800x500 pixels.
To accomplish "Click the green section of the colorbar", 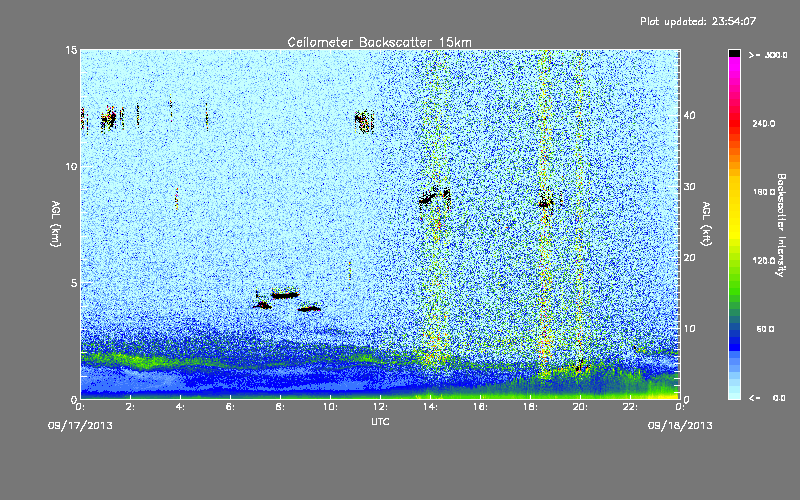I will pyautogui.click(x=734, y=283).
